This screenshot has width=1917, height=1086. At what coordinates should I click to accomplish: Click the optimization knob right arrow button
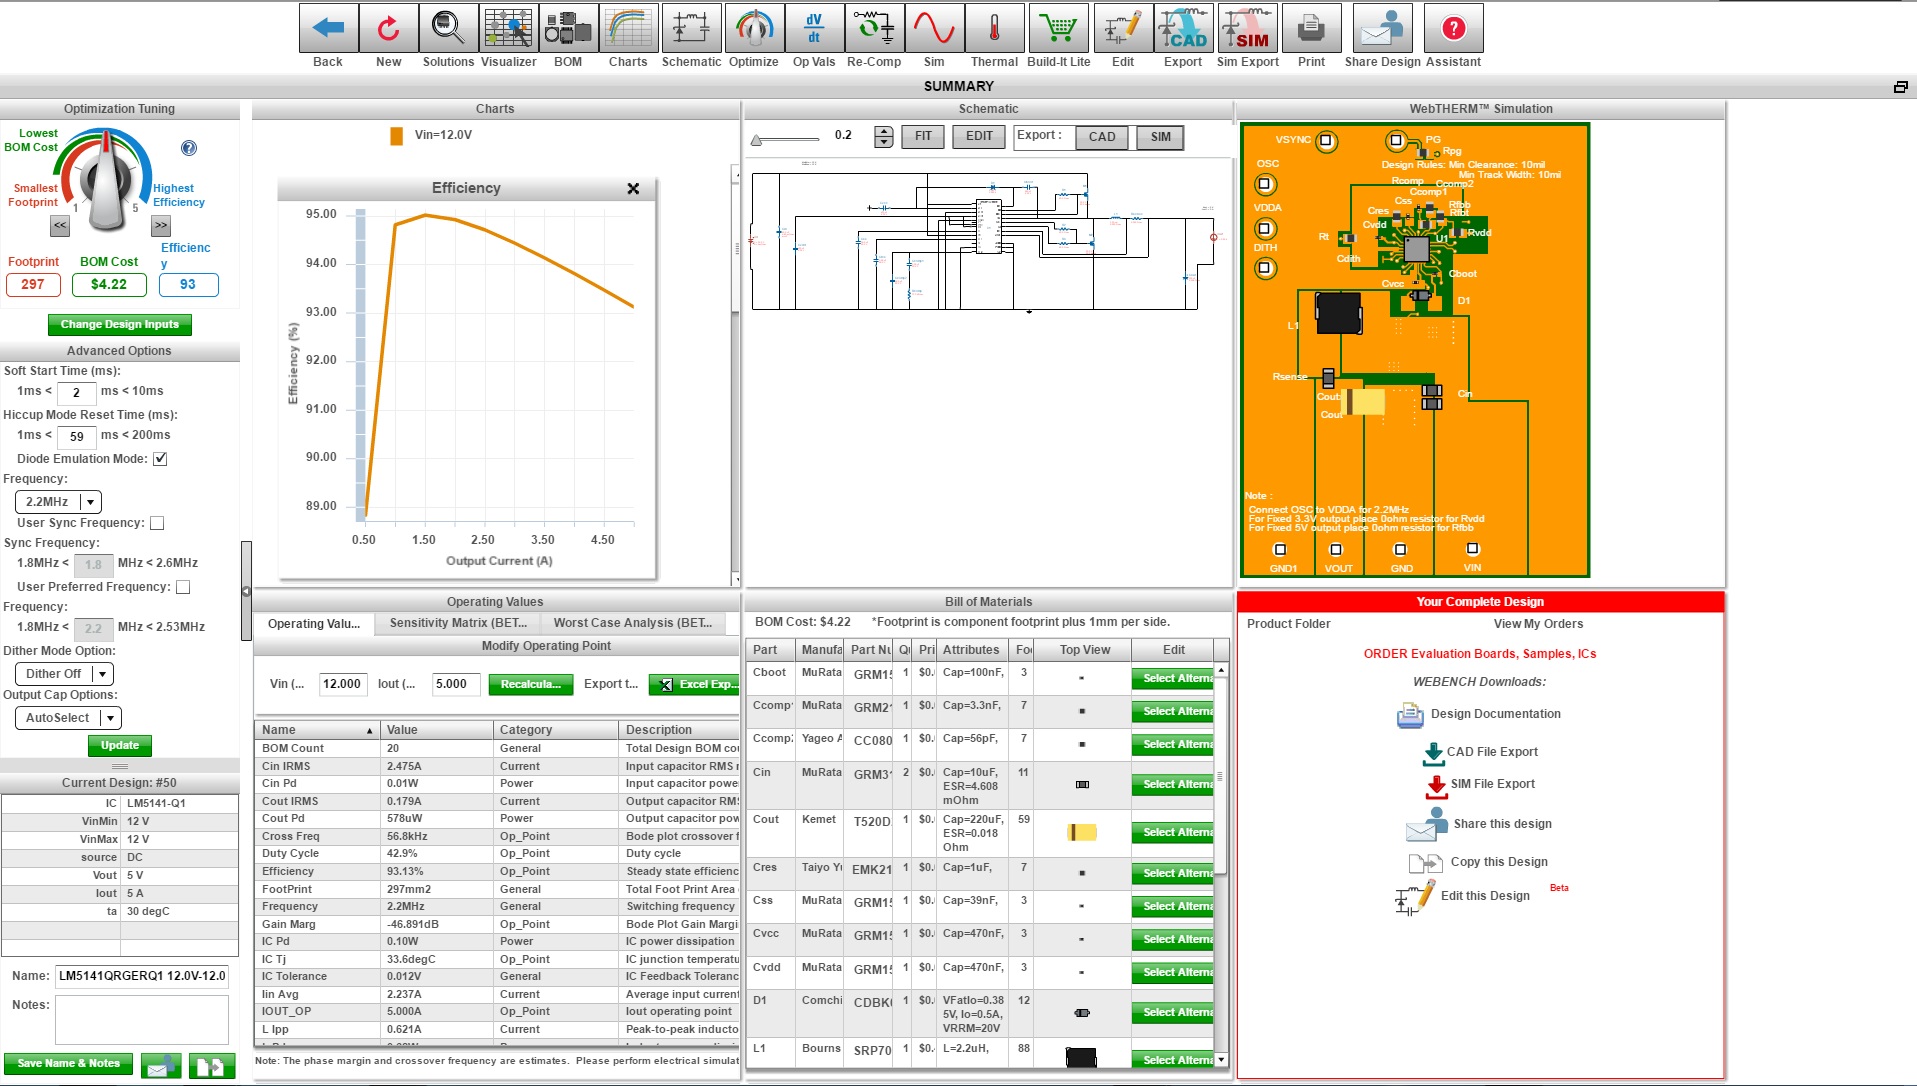pyautogui.click(x=161, y=226)
